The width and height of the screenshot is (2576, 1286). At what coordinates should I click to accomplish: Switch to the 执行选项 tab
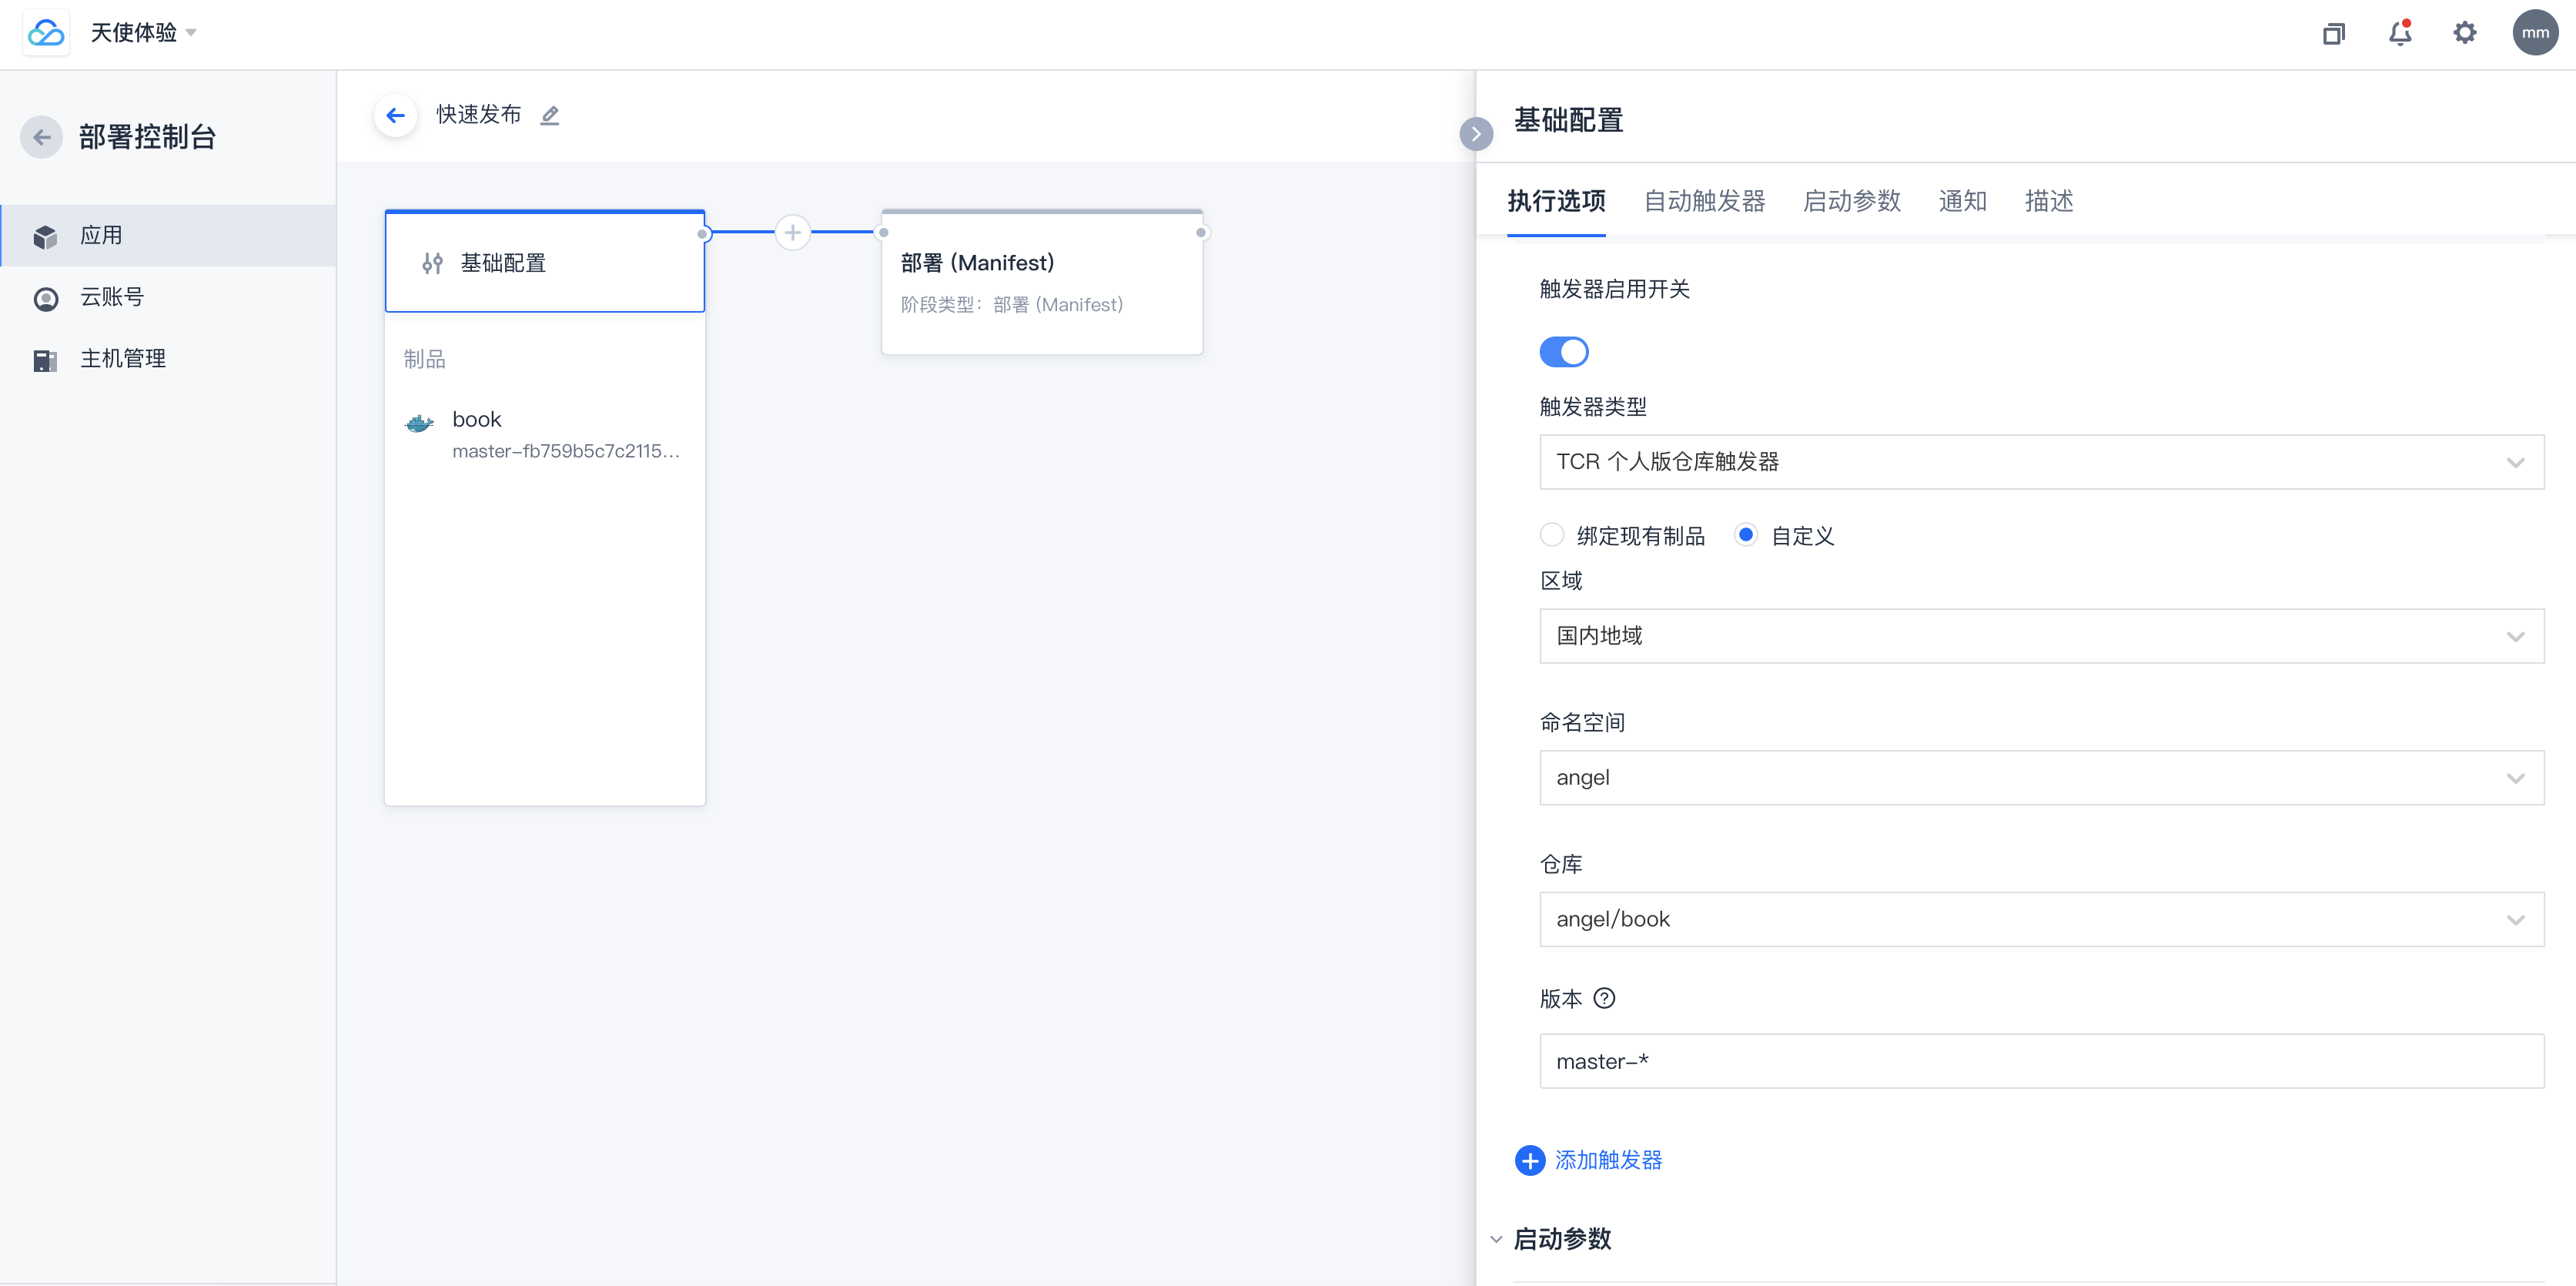pyautogui.click(x=1556, y=201)
